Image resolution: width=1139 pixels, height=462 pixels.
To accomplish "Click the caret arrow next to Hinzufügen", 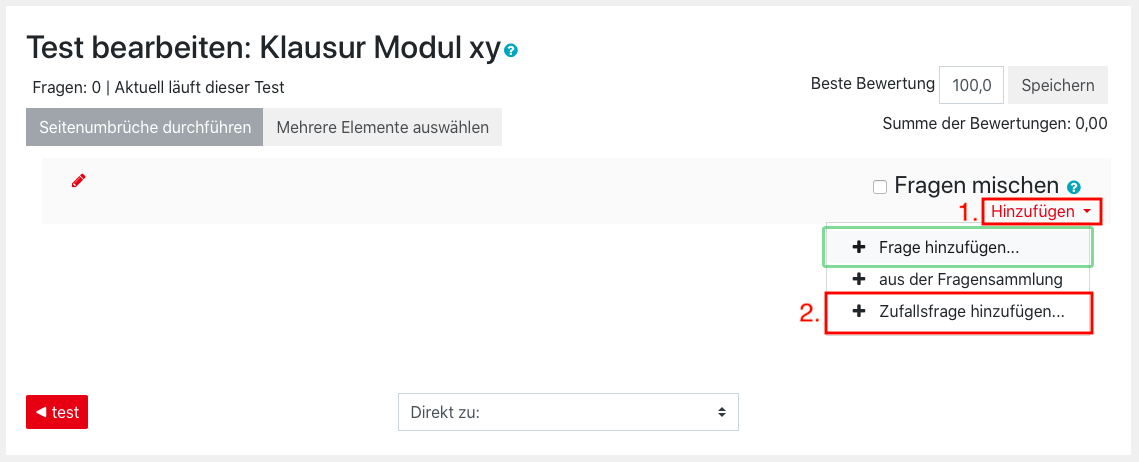I will point(1086,212).
